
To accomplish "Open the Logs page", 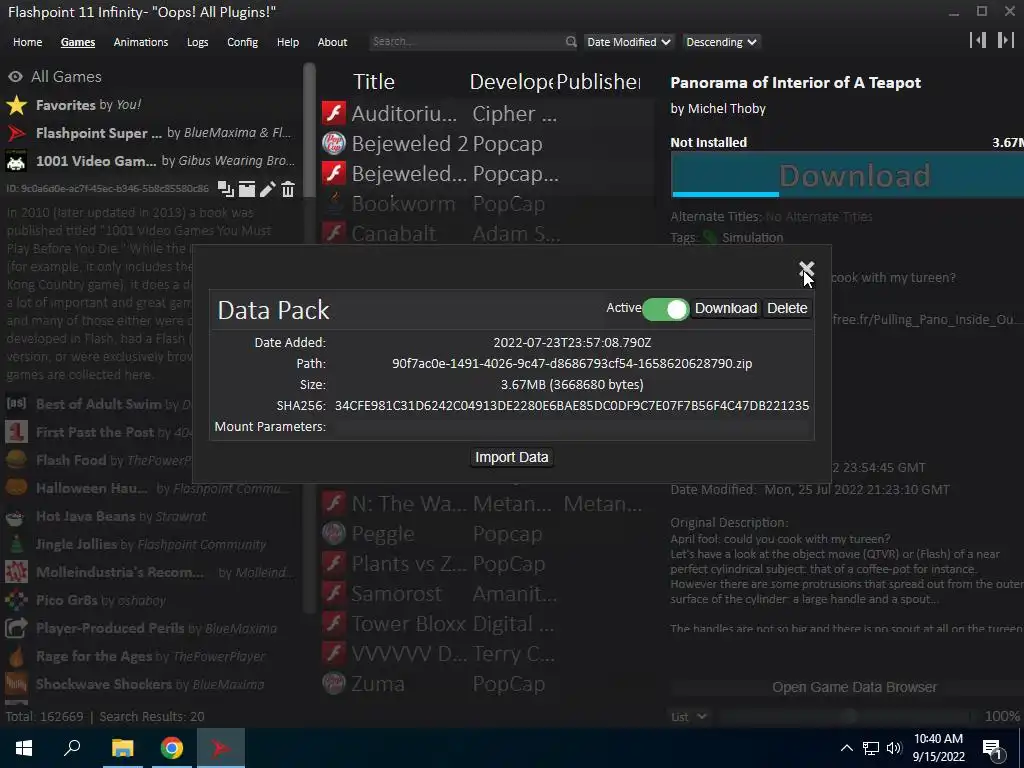I will (x=197, y=42).
